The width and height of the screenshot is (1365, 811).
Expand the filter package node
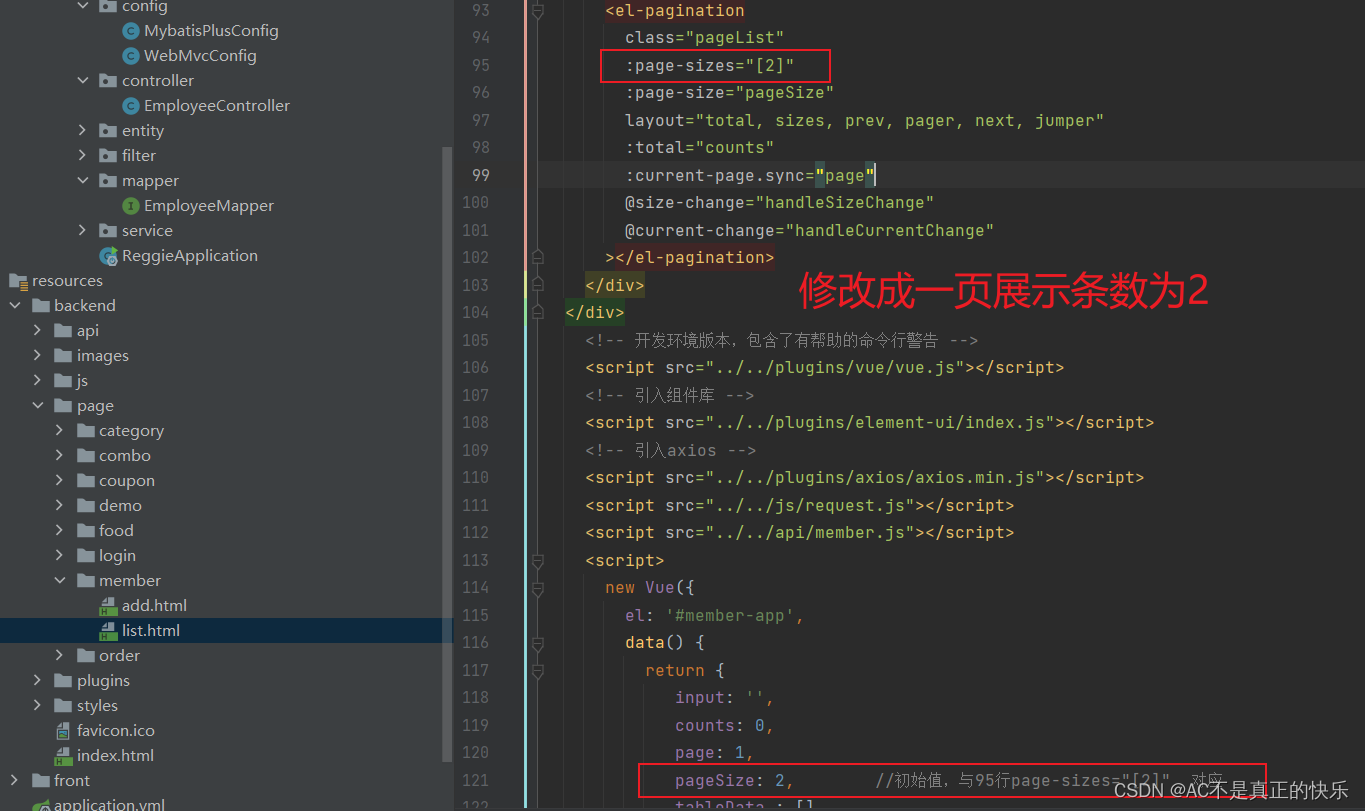(x=83, y=156)
